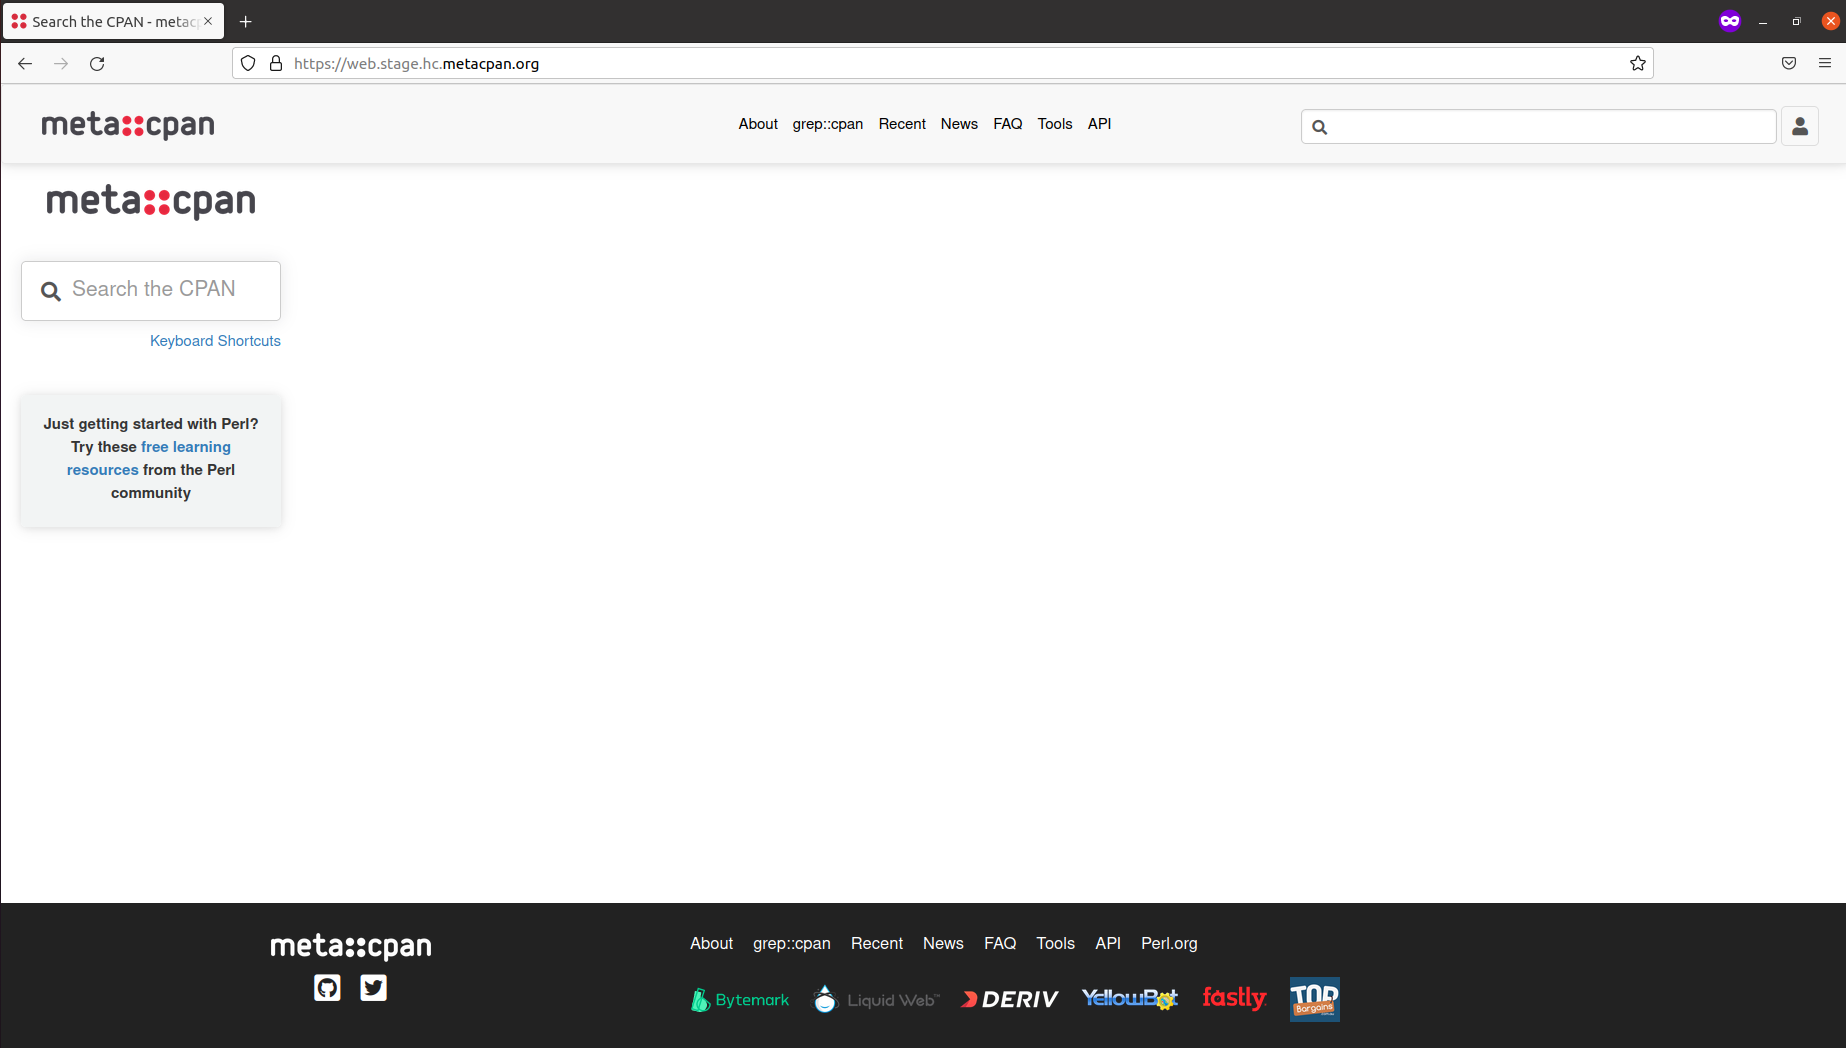Open Tools in the header navigation
The width and height of the screenshot is (1846, 1048).
point(1055,124)
